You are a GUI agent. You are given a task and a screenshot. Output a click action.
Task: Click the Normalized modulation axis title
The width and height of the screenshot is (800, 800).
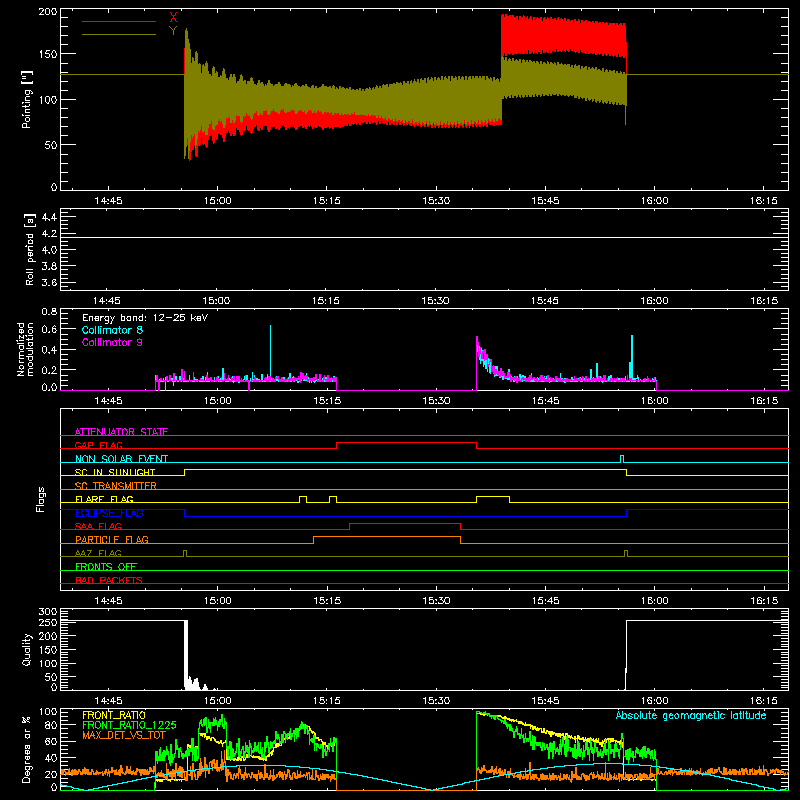(x=25, y=349)
